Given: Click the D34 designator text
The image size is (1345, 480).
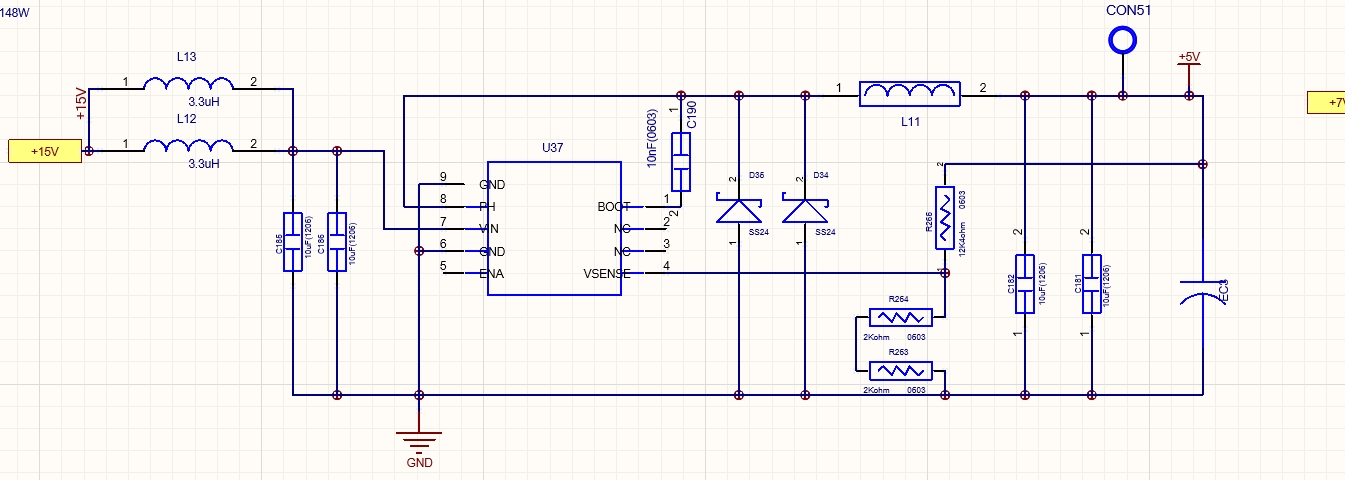Looking at the screenshot, I should point(820,176).
